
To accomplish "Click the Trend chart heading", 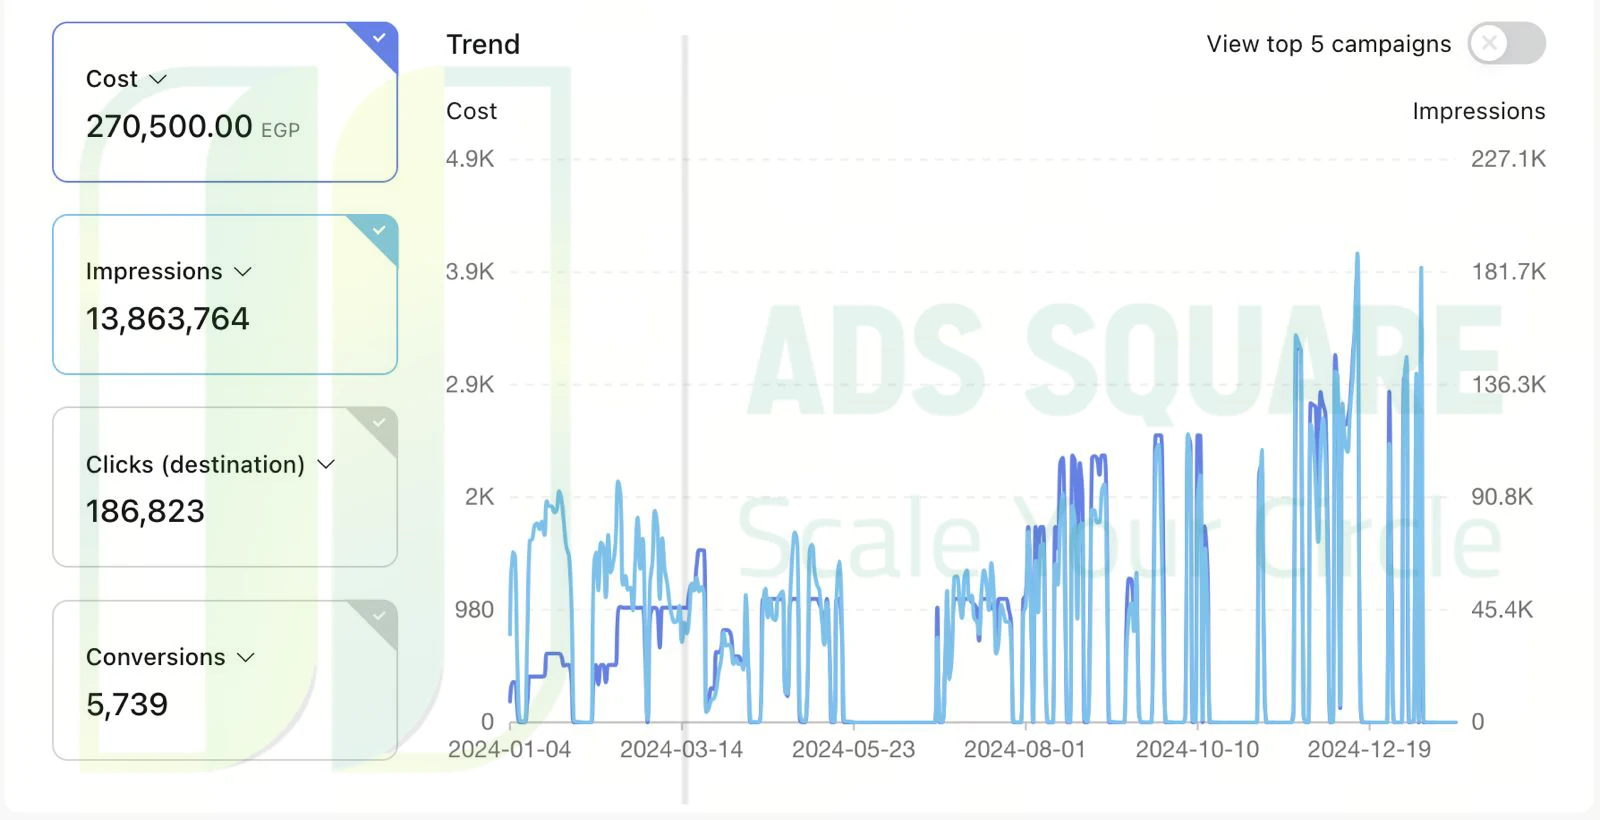I will pyautogui.click(x=483, y=44).
